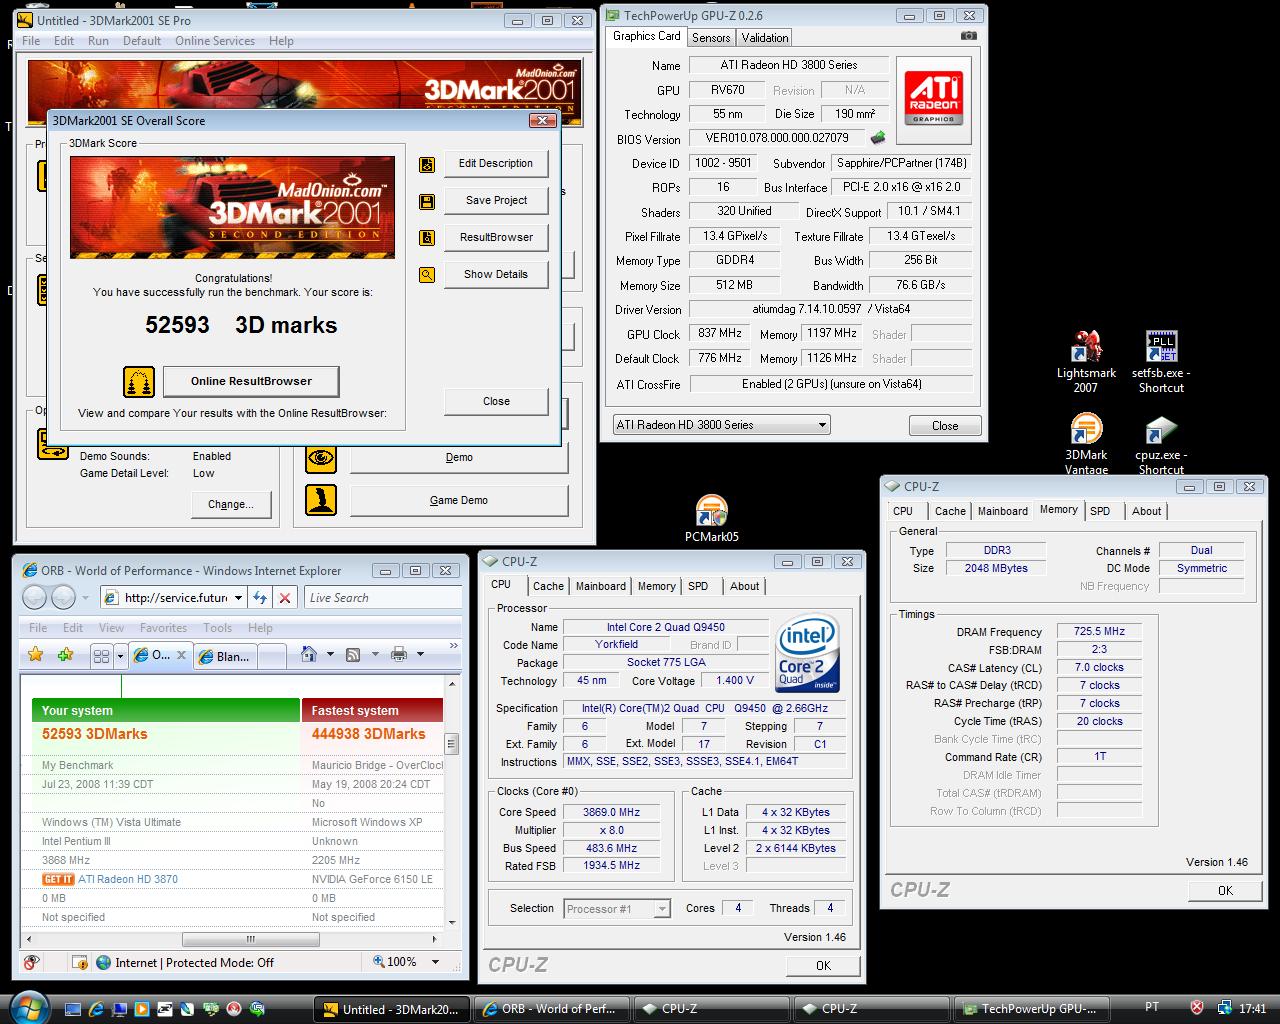Click the IE page vertical scrollbar thumb
The height and width of the screenshot is (1024, 1280).
[x=451, y=744]
